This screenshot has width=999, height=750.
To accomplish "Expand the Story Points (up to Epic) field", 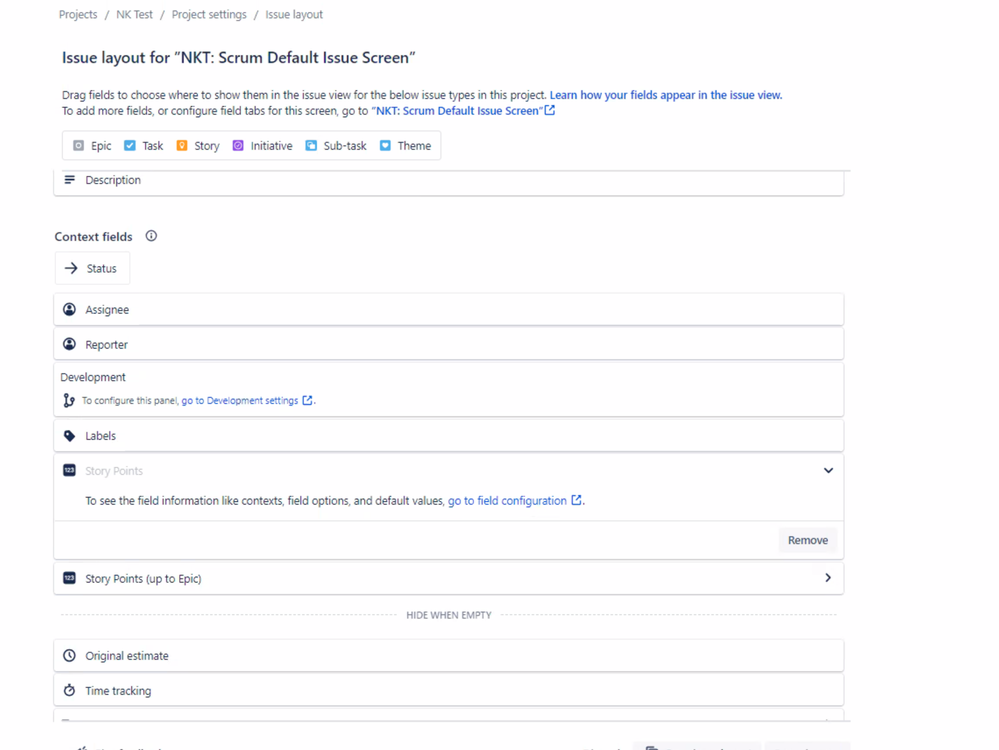I will point(828,578).
